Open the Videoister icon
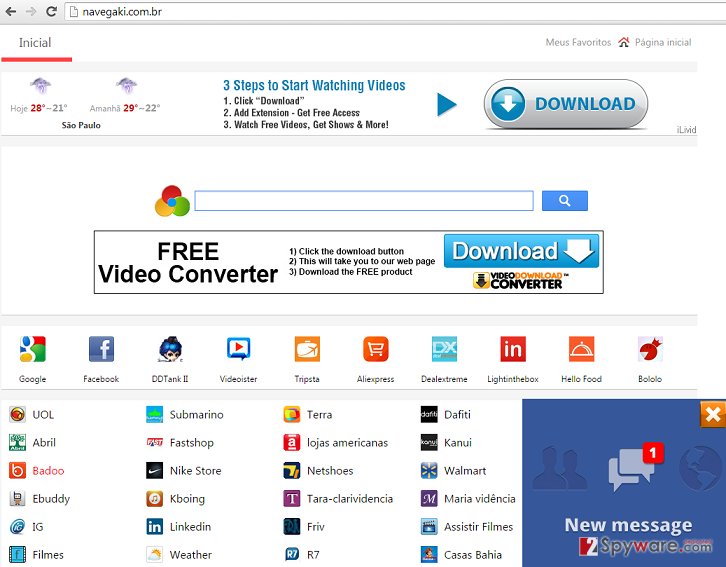 click(238, 349)
